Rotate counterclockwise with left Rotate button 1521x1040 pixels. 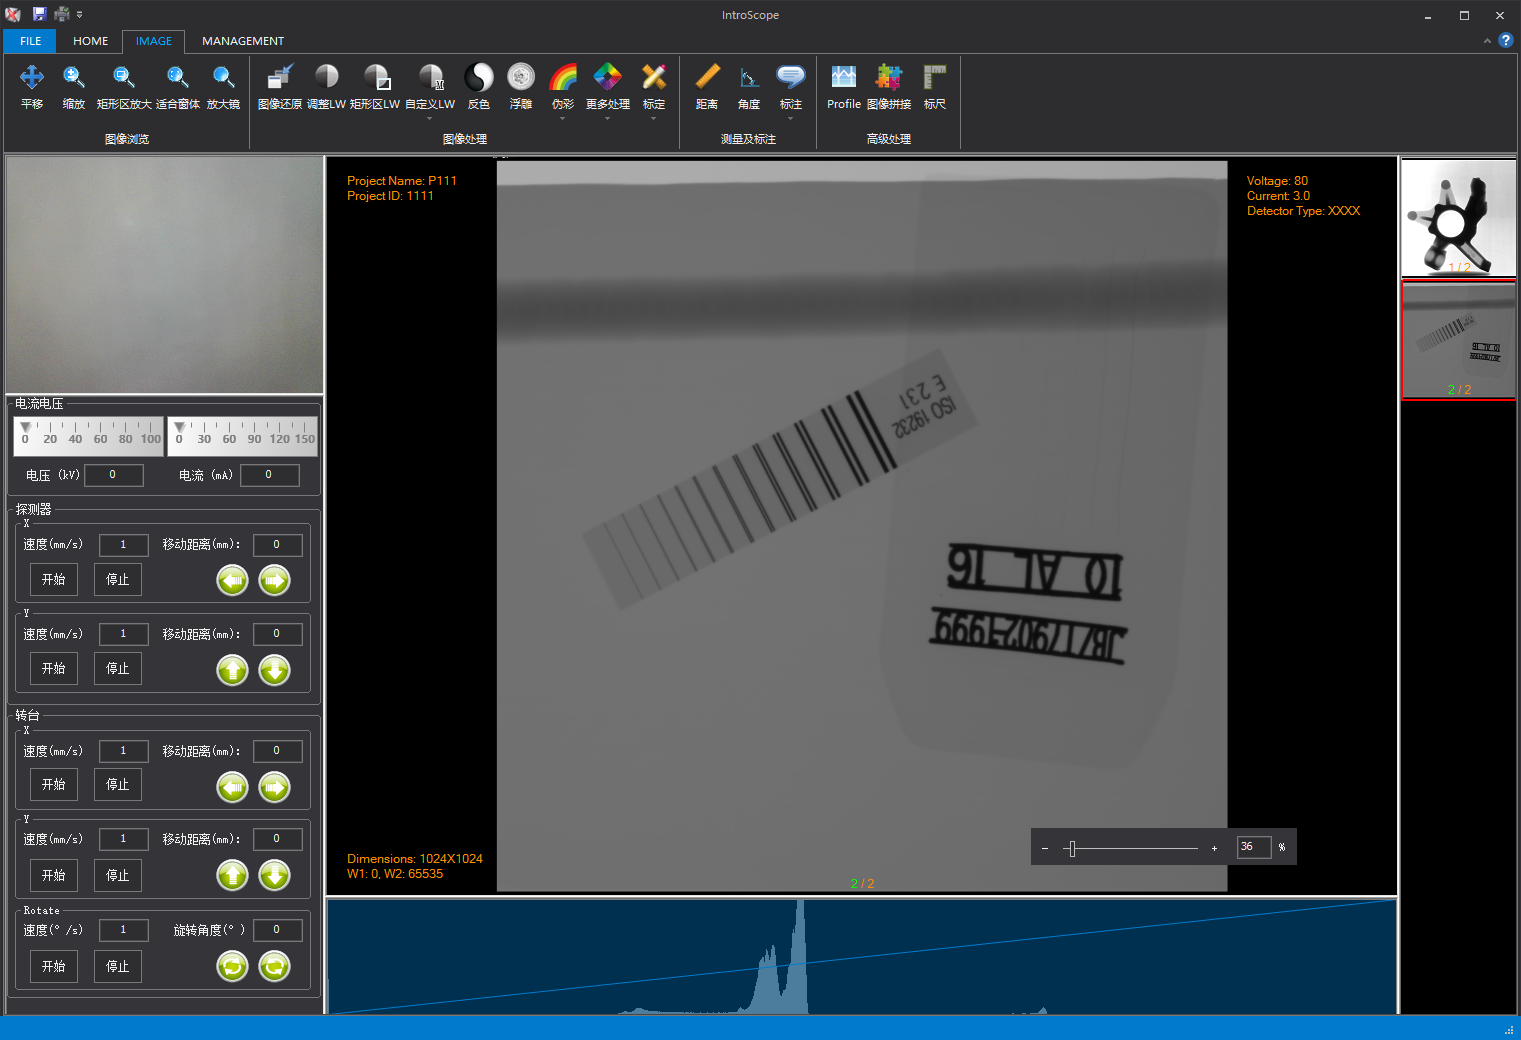(233, 966)
